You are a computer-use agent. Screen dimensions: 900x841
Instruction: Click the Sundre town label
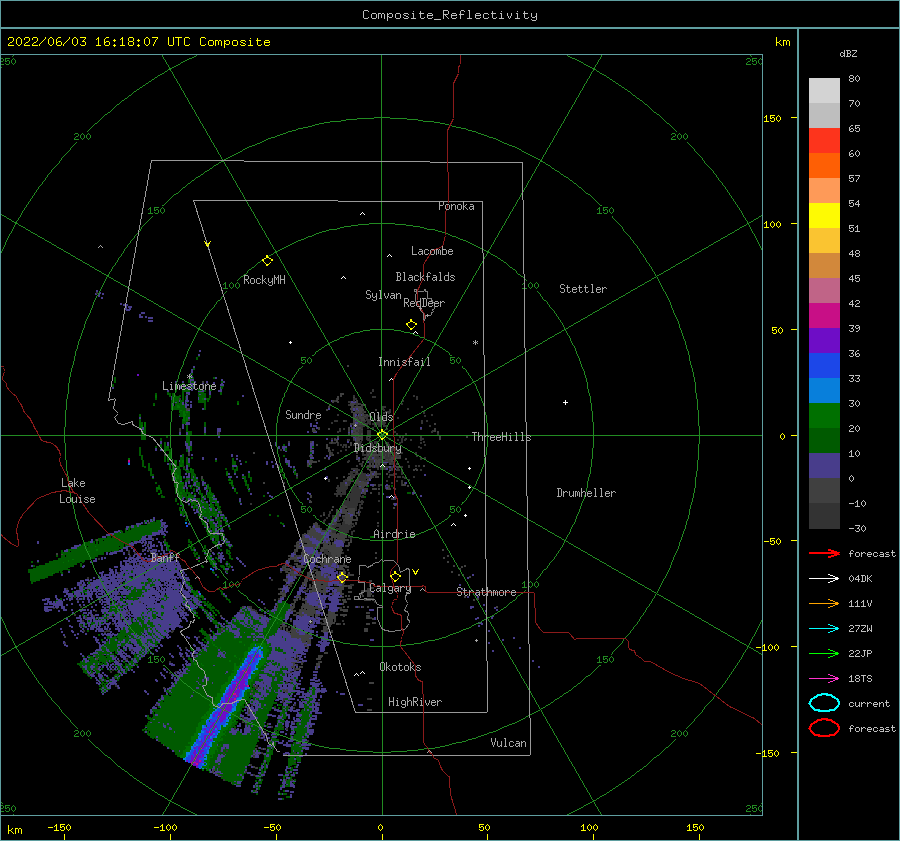[303, 415]
